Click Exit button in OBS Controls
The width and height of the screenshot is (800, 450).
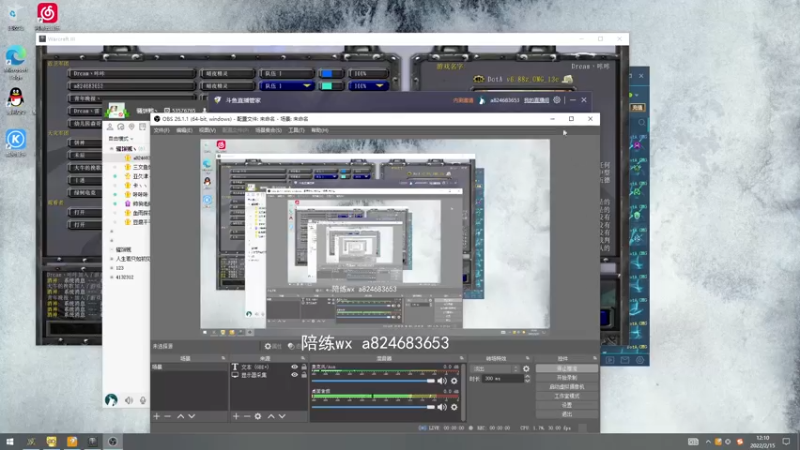[x=566, y=414]
